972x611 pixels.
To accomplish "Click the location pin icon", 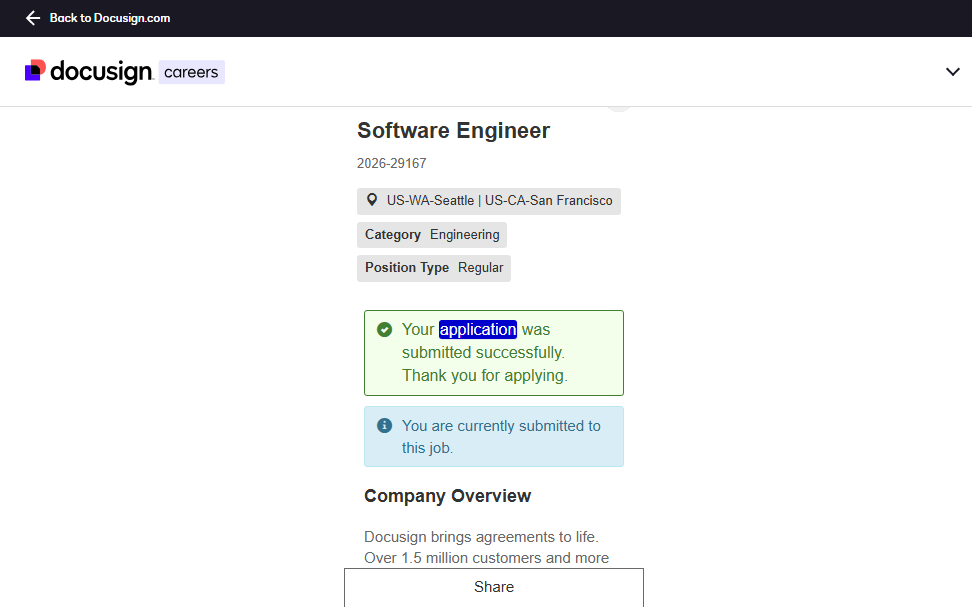I will 372,201.
